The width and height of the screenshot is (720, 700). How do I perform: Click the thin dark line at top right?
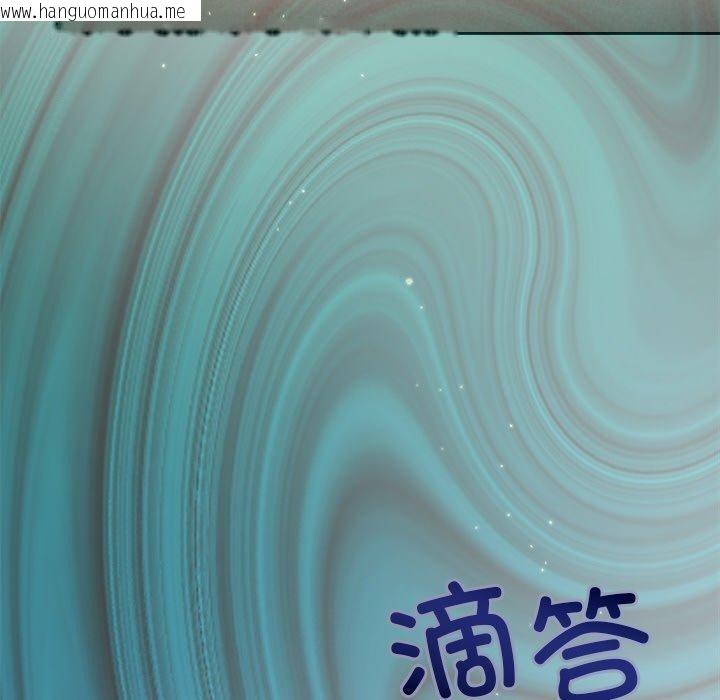pyautogui.click(x=588, y=32)
